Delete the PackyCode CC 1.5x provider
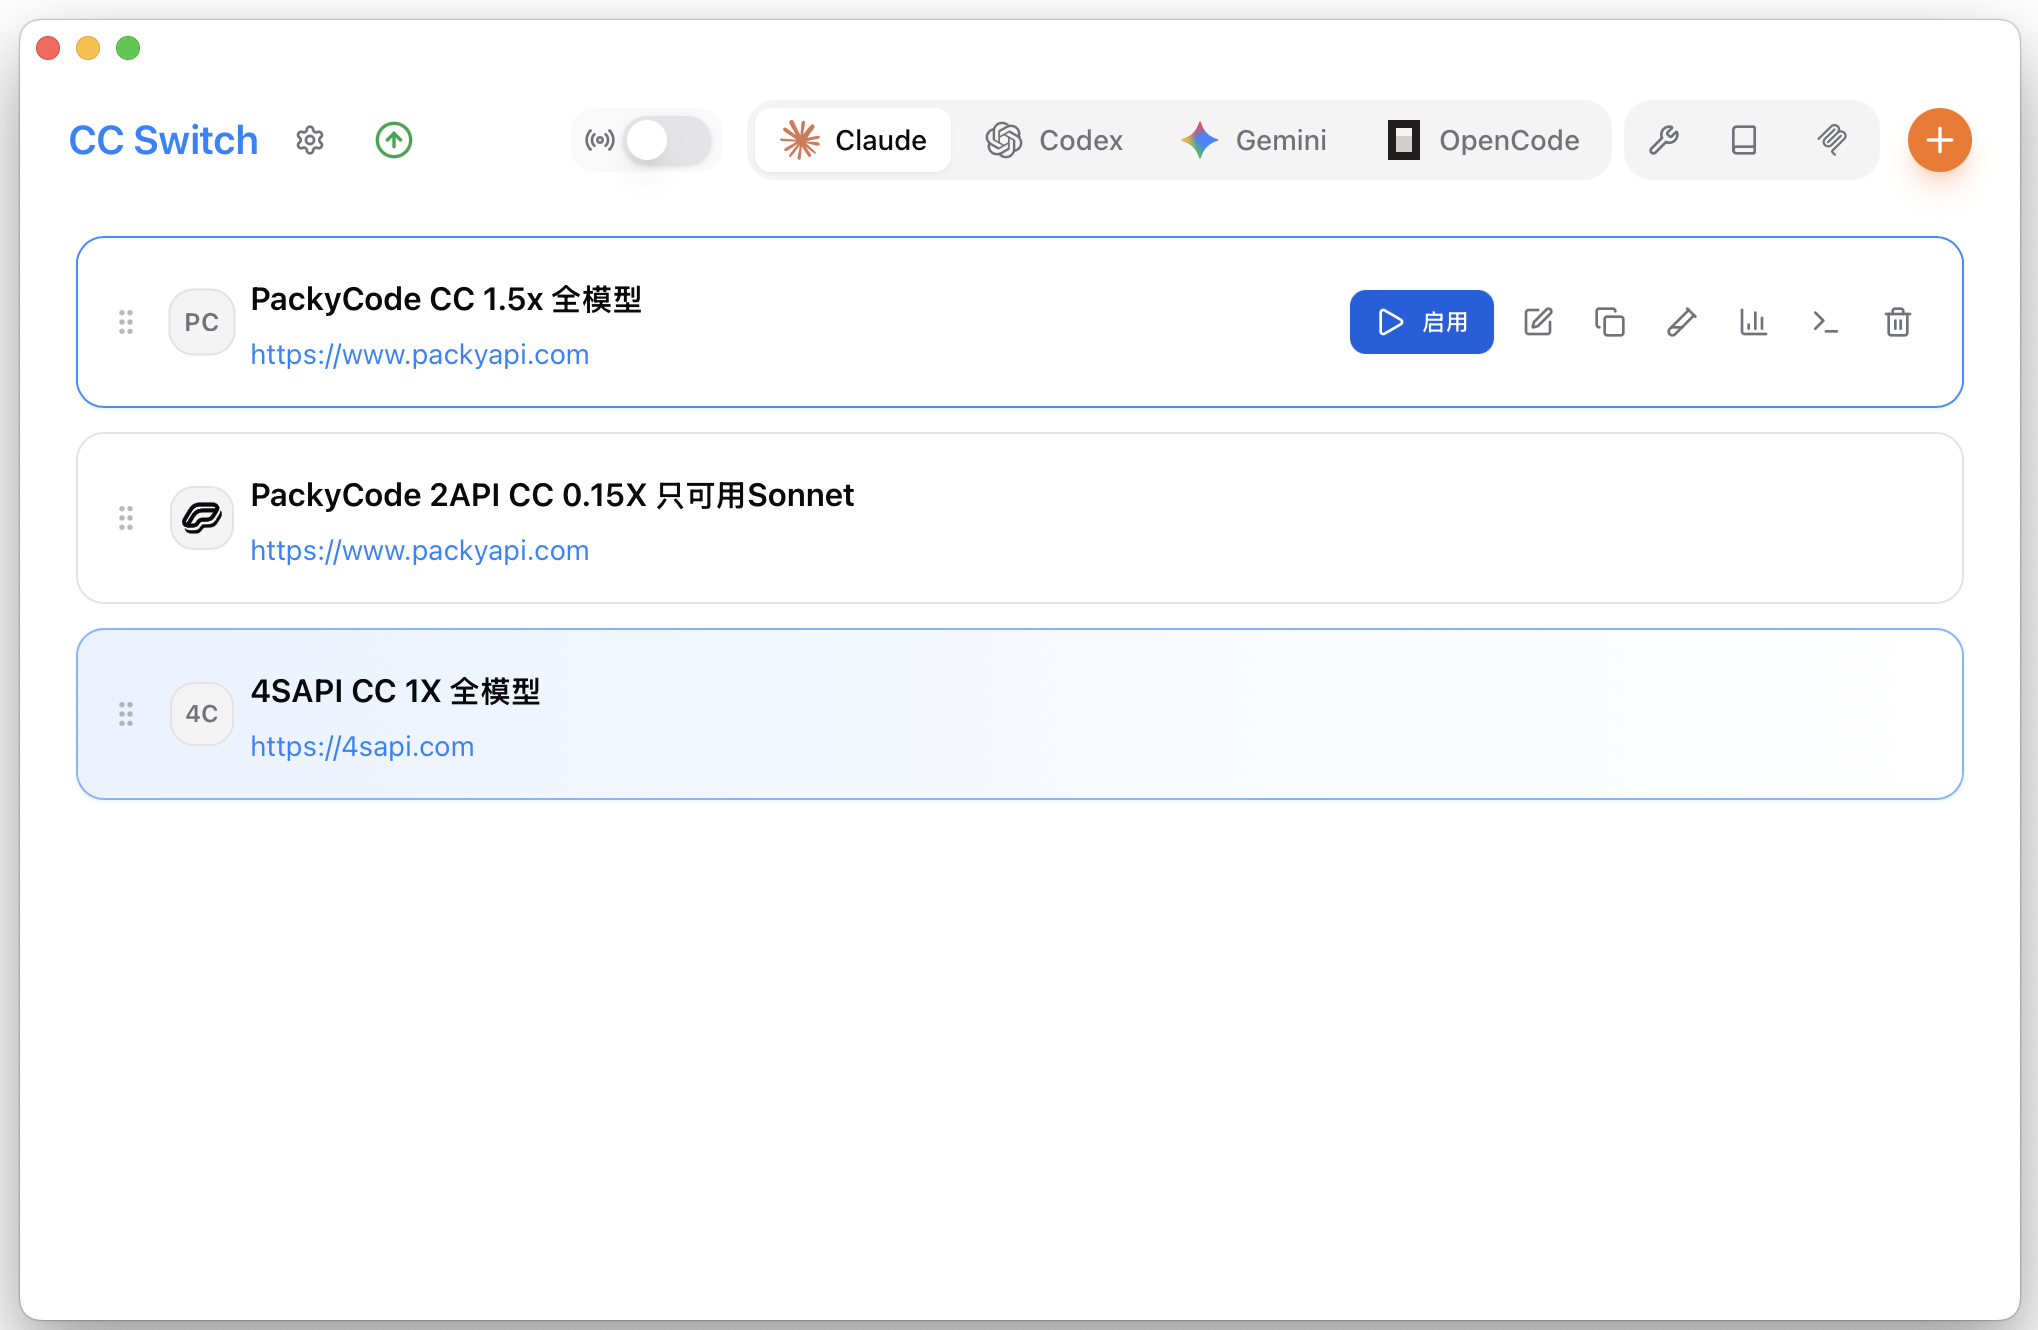2038x1330 pixels. [1897, 322]
